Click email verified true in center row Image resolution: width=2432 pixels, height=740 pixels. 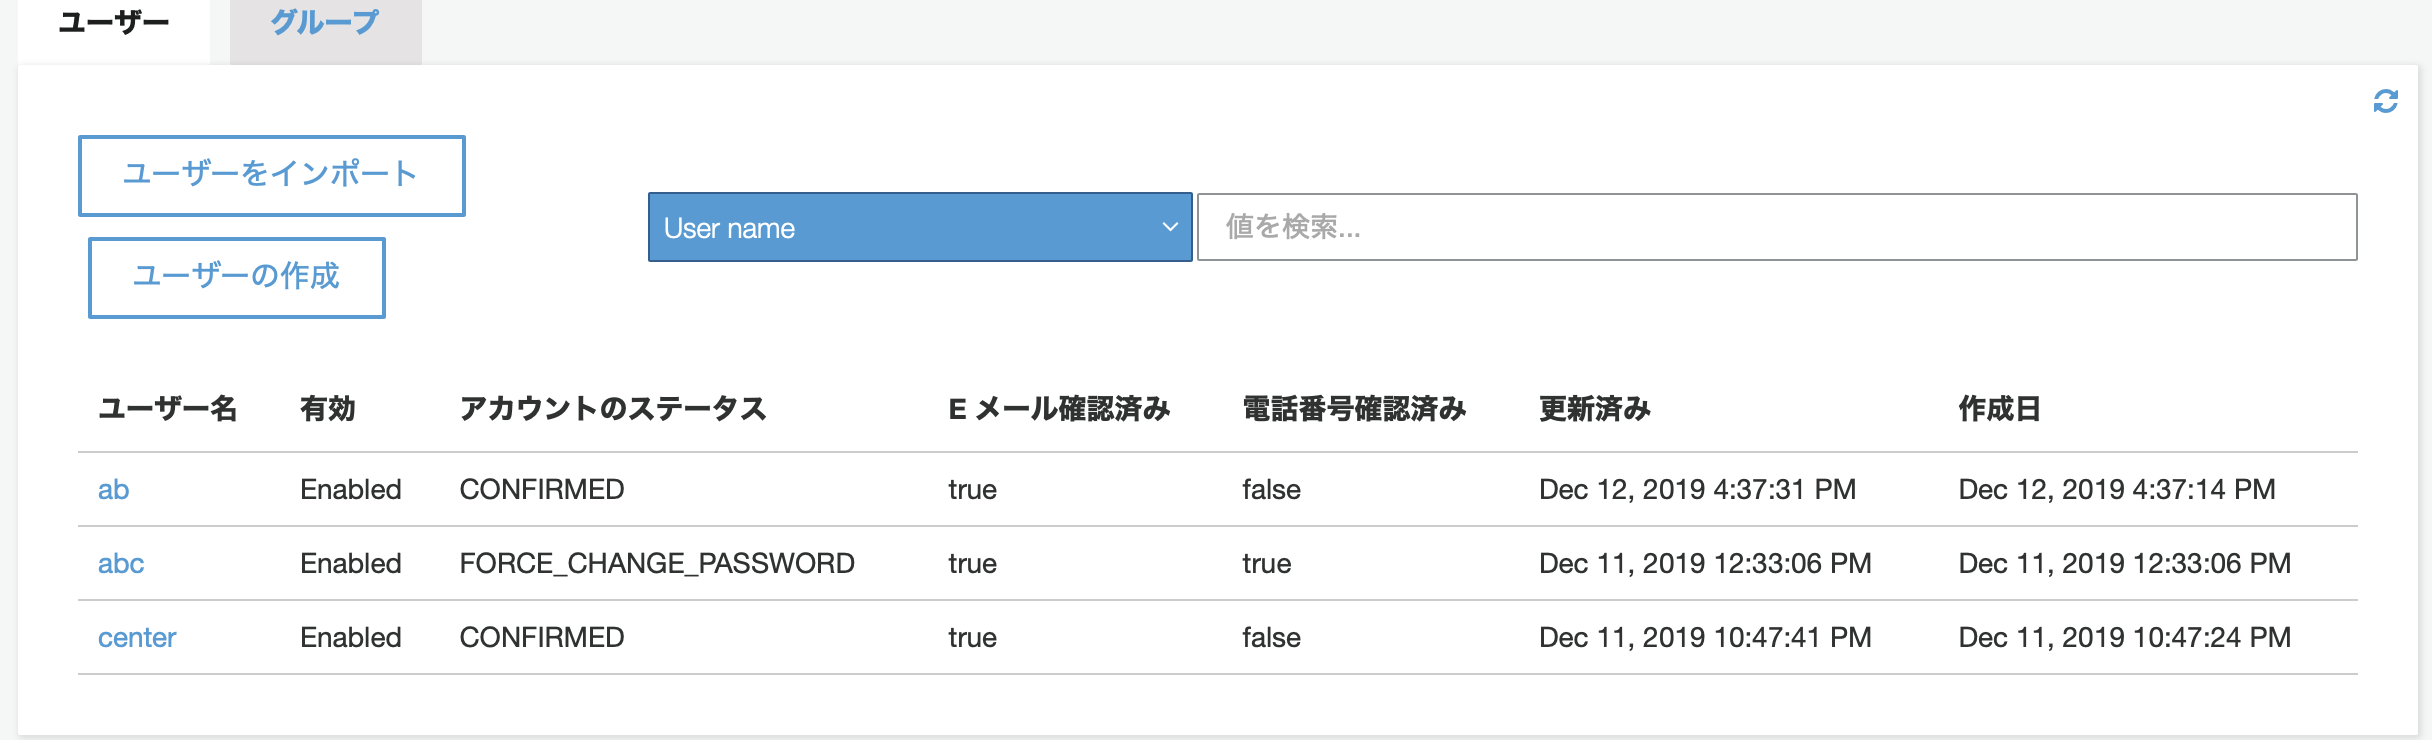(x=973, y=637)
